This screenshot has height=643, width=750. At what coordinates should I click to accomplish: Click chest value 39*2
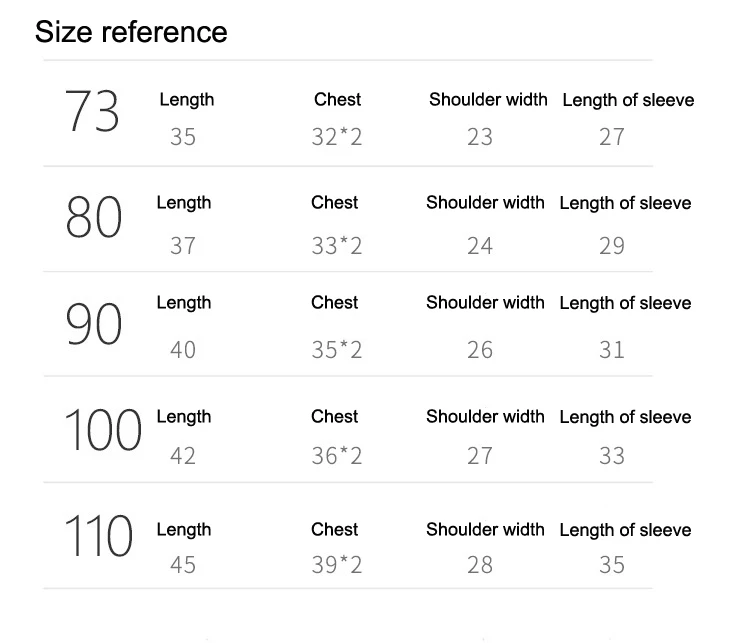coord(337,565)
